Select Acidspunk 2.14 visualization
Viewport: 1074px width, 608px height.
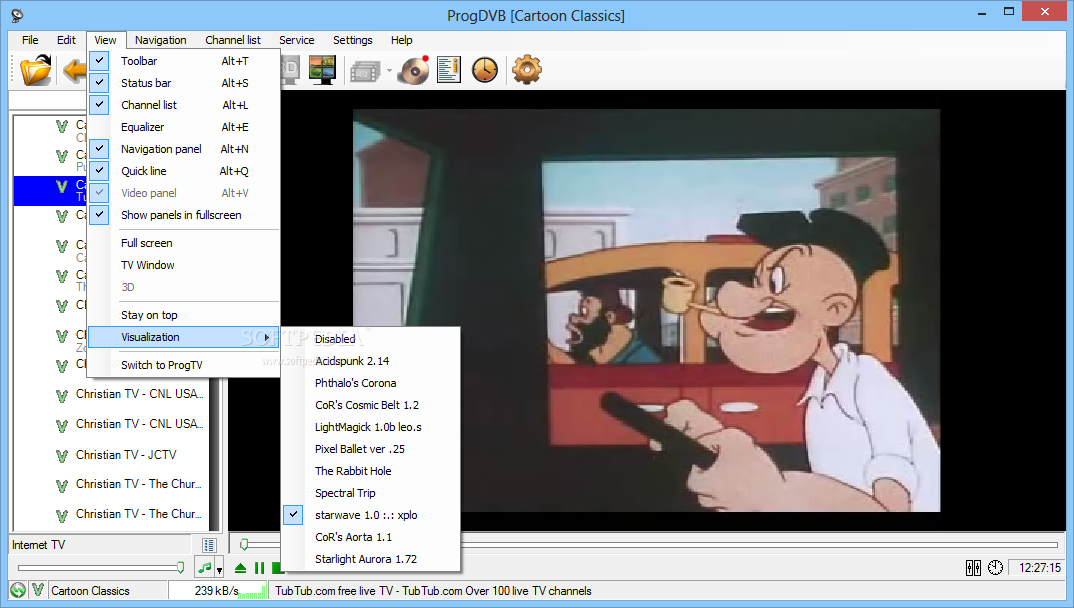371,361
